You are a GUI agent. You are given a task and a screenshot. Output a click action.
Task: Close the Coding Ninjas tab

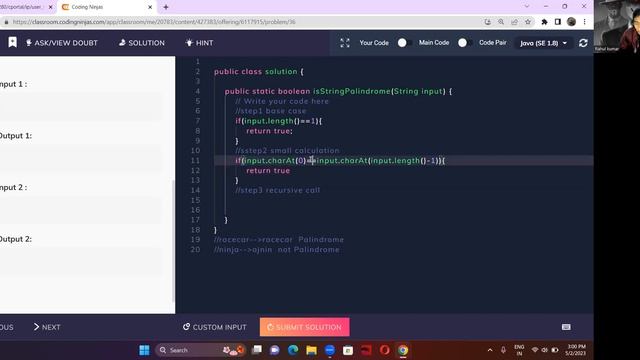(x=150, y=7)
